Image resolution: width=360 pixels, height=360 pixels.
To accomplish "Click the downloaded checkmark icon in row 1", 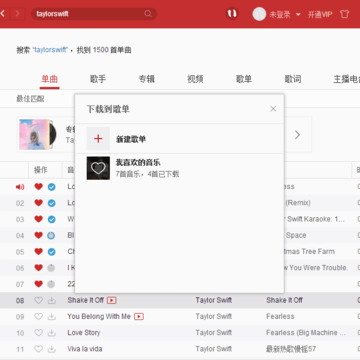I will tap(51, 187).
